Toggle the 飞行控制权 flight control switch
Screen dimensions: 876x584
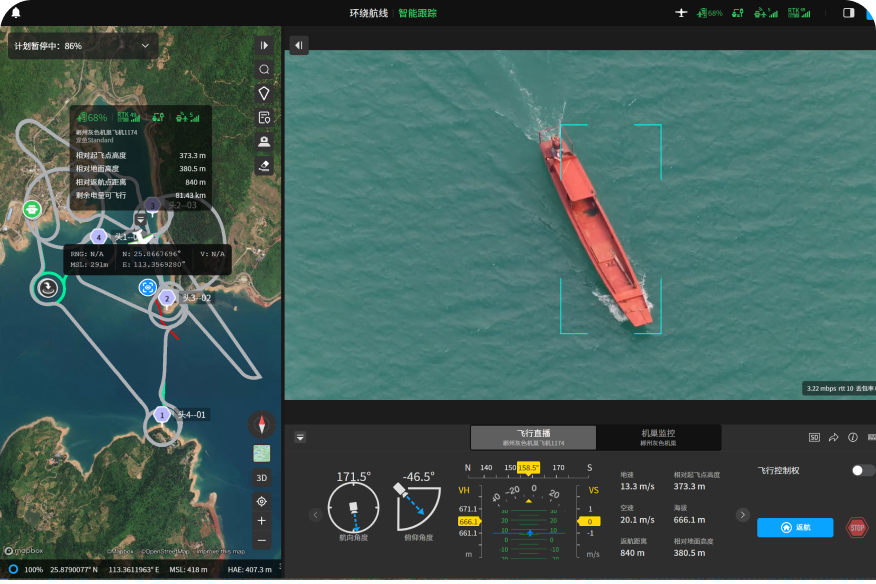coord(862,470)
